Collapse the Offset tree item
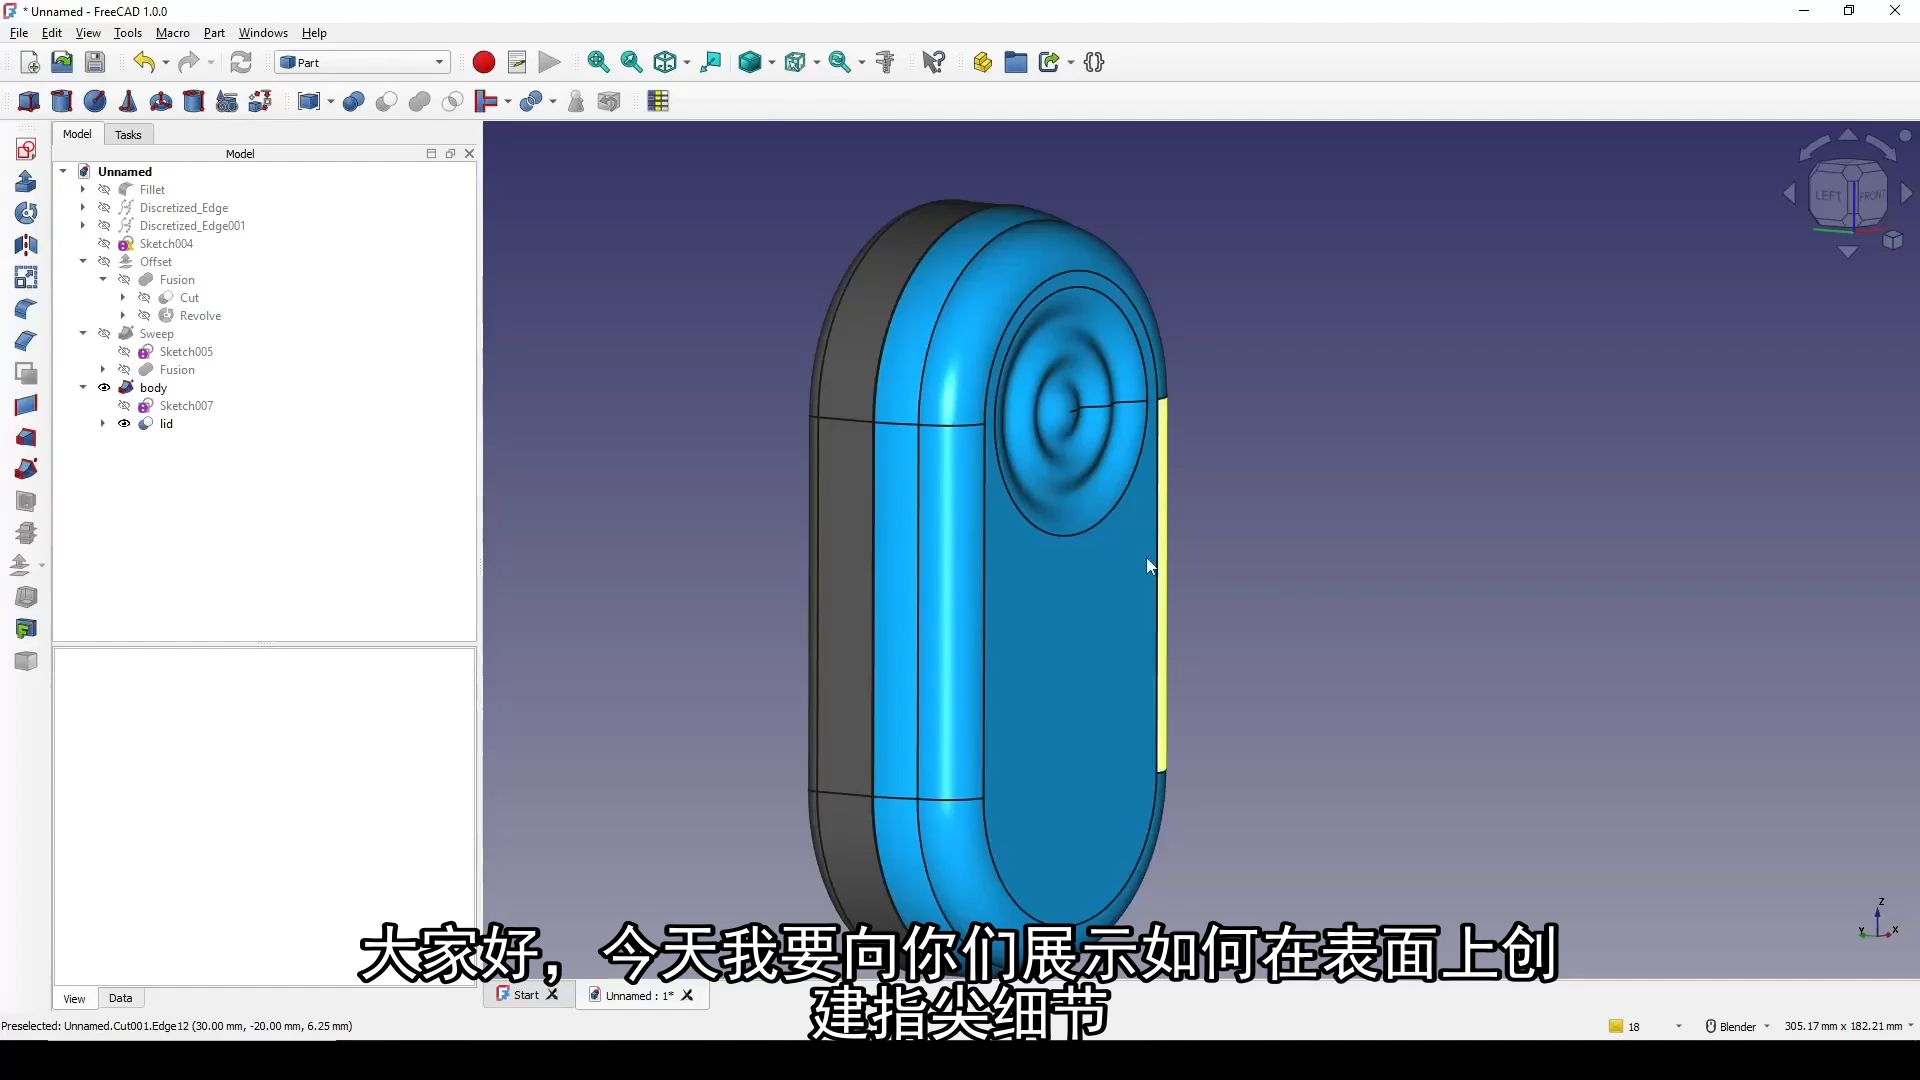The image size is (1920, 1080). click(83, 261)
